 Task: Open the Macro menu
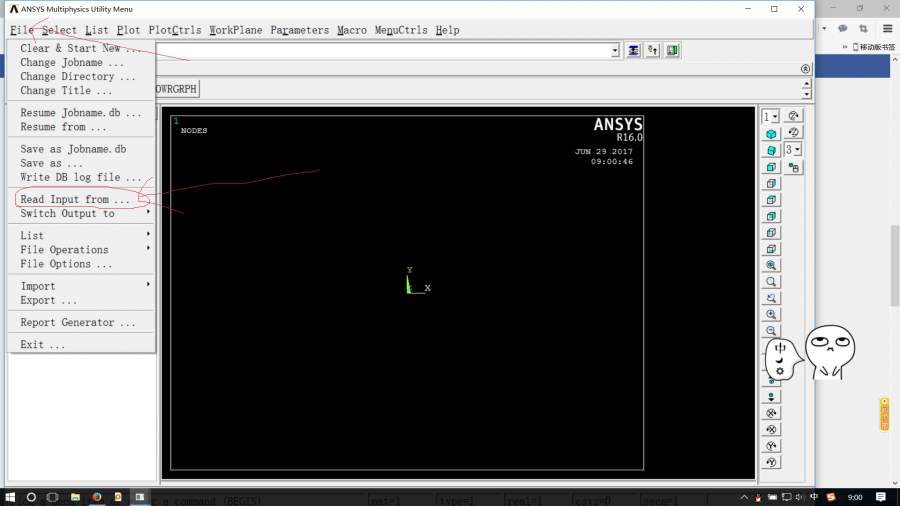click(x=352, y=30)
